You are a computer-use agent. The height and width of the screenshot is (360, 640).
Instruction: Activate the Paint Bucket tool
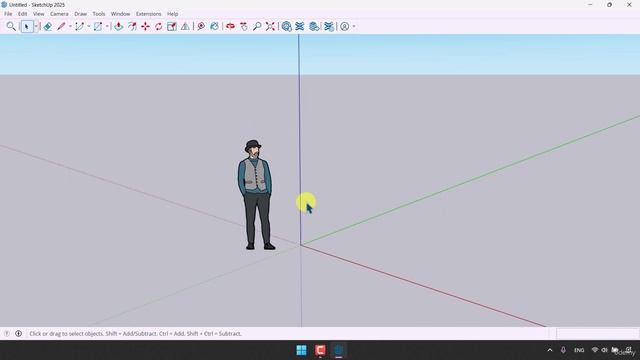click(214, 27)
